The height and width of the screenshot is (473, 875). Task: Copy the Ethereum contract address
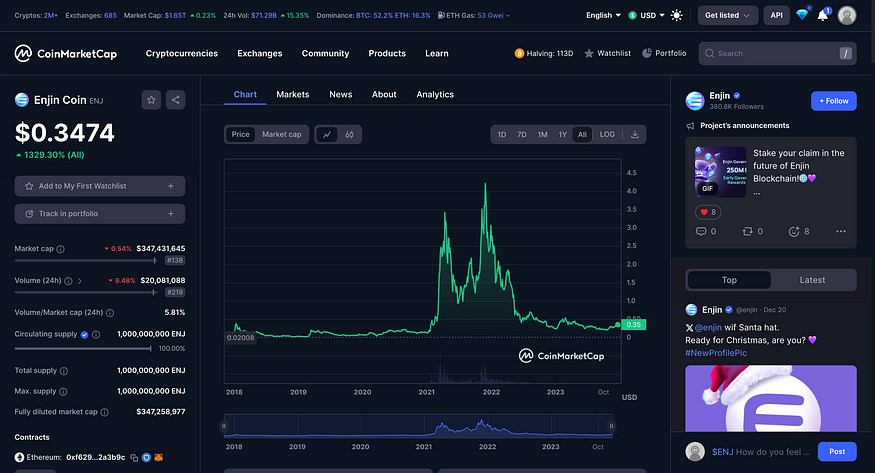tap(134, 458)
